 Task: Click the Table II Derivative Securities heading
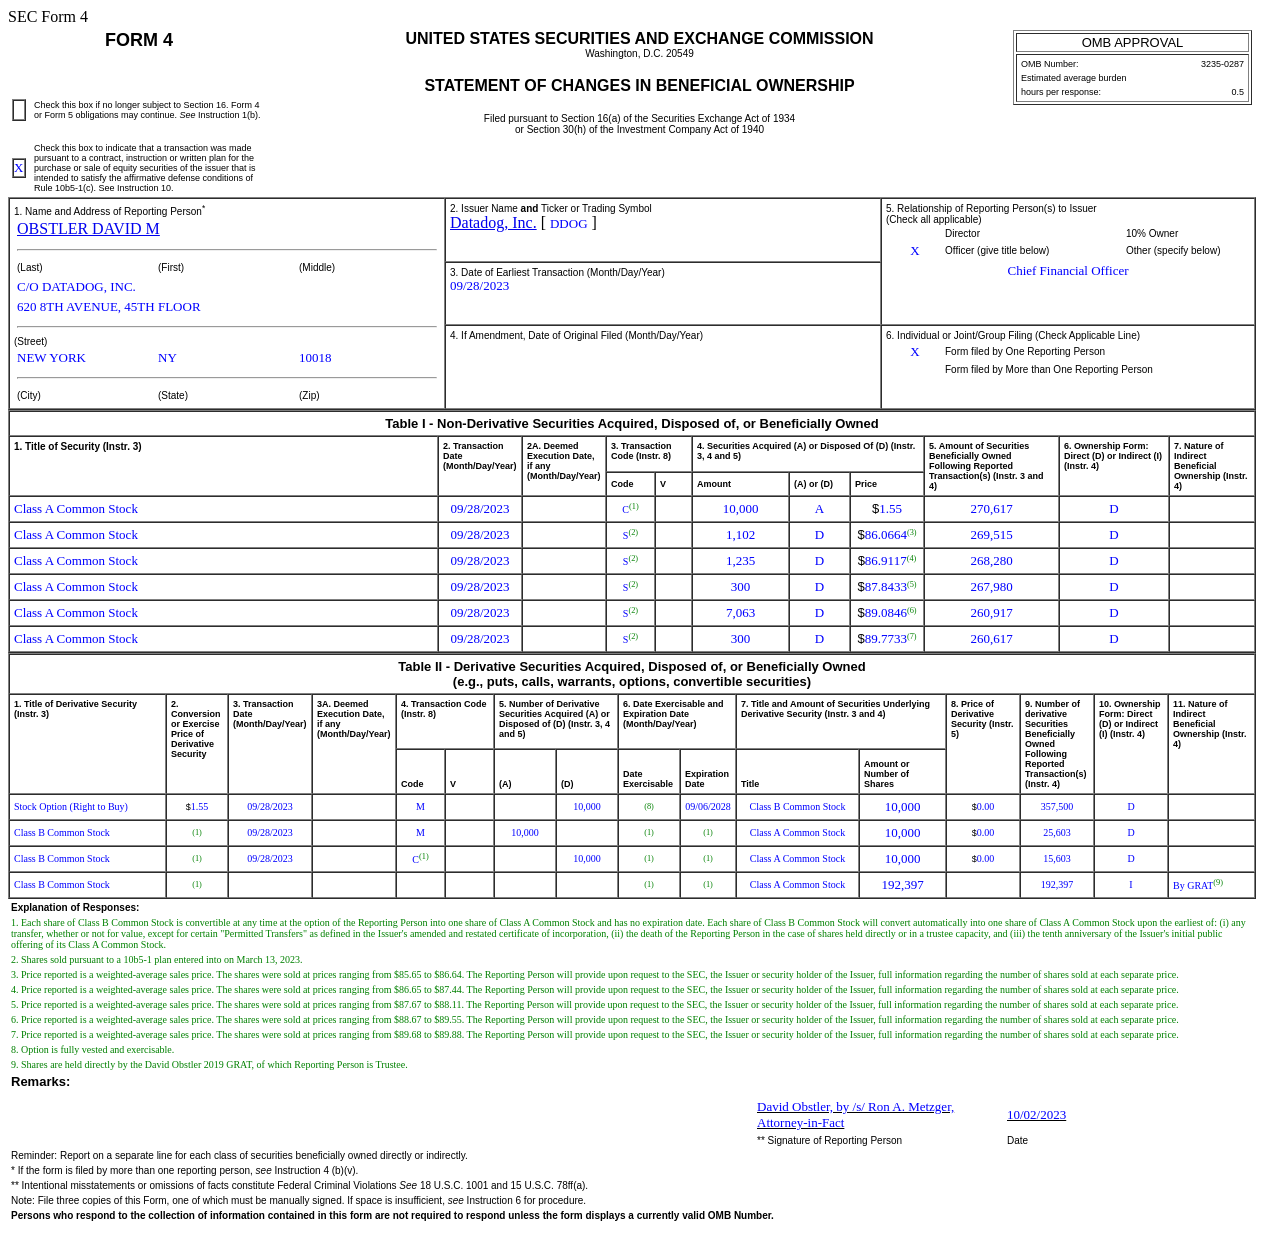point(632,674)
